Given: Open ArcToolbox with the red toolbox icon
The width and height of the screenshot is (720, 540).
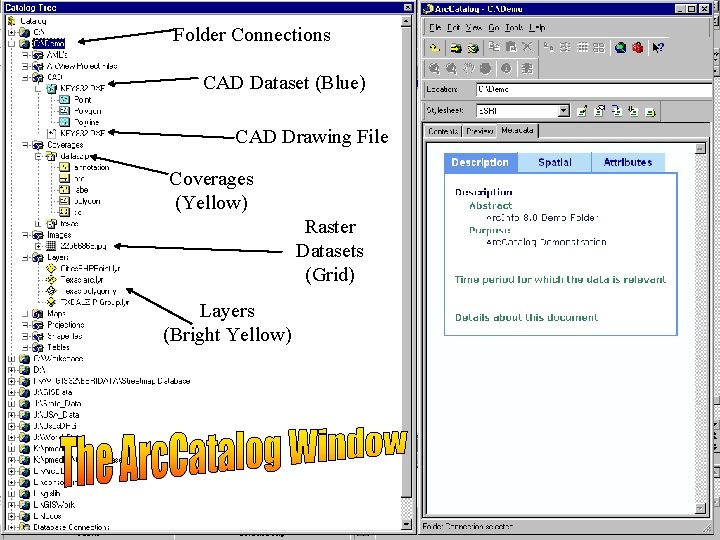Looking at the screenshot, I should click(x=637, y=47).
